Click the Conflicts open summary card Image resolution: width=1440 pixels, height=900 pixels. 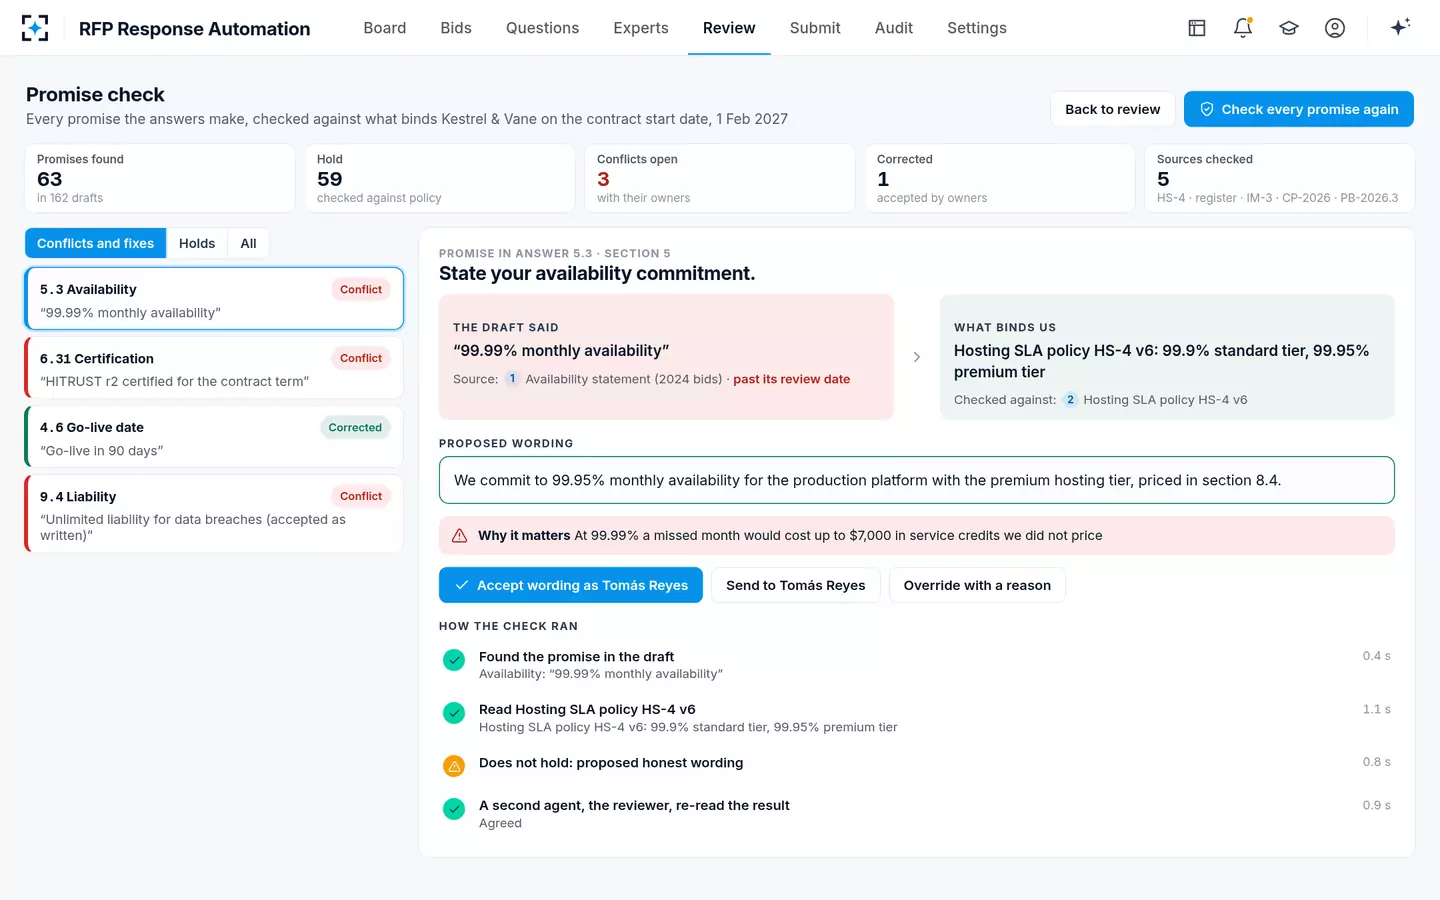pos(720,178)
